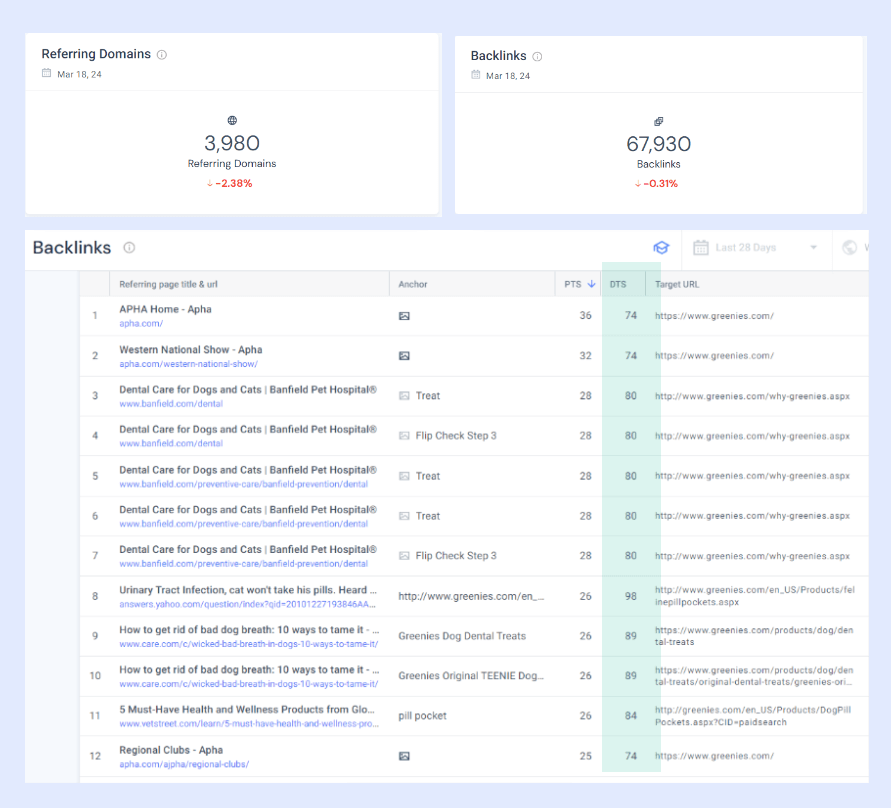
Task: Click the info icon next to the Backlinks heading
Action: [129, 247]
